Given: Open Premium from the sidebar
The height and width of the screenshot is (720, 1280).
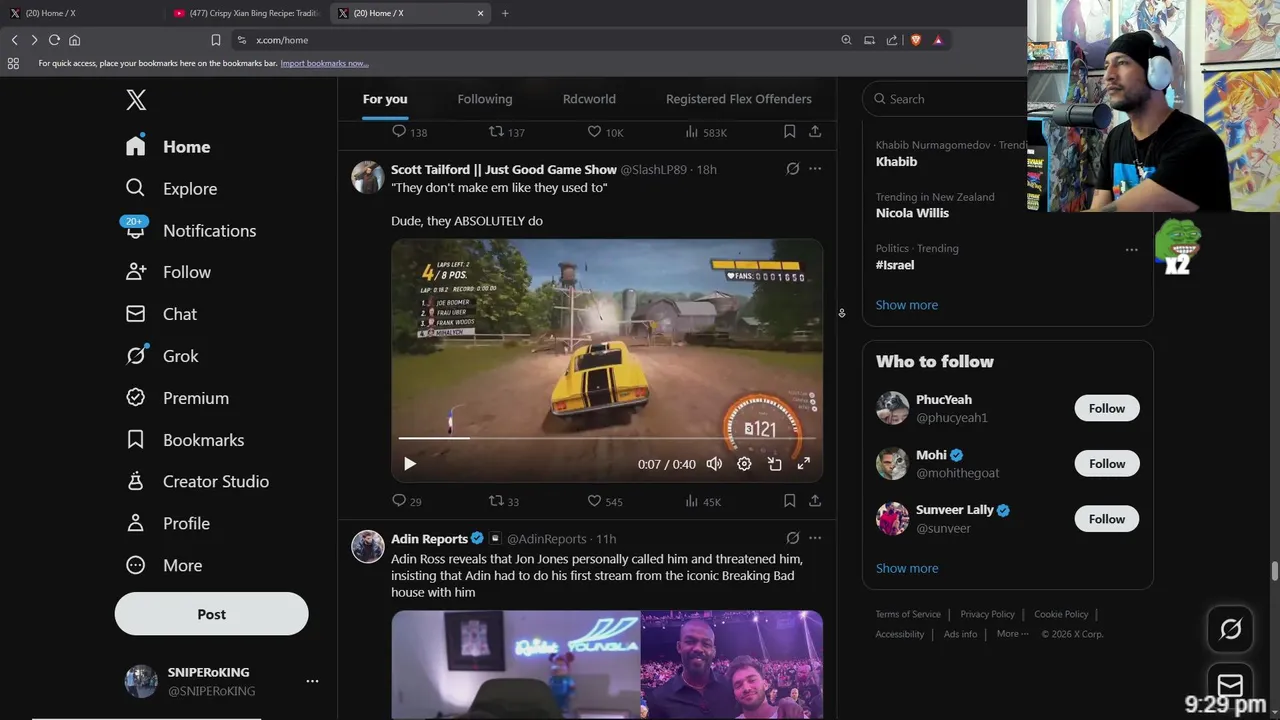Looking at the screenshot, I should (177, 398).
